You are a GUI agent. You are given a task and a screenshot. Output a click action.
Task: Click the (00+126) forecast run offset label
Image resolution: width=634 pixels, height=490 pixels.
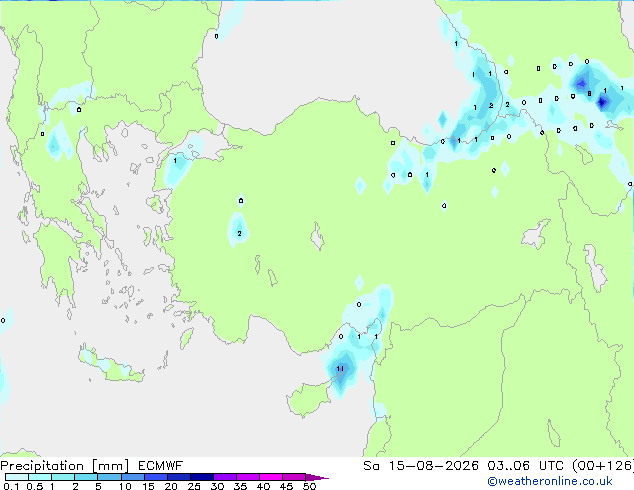point(602,466)
